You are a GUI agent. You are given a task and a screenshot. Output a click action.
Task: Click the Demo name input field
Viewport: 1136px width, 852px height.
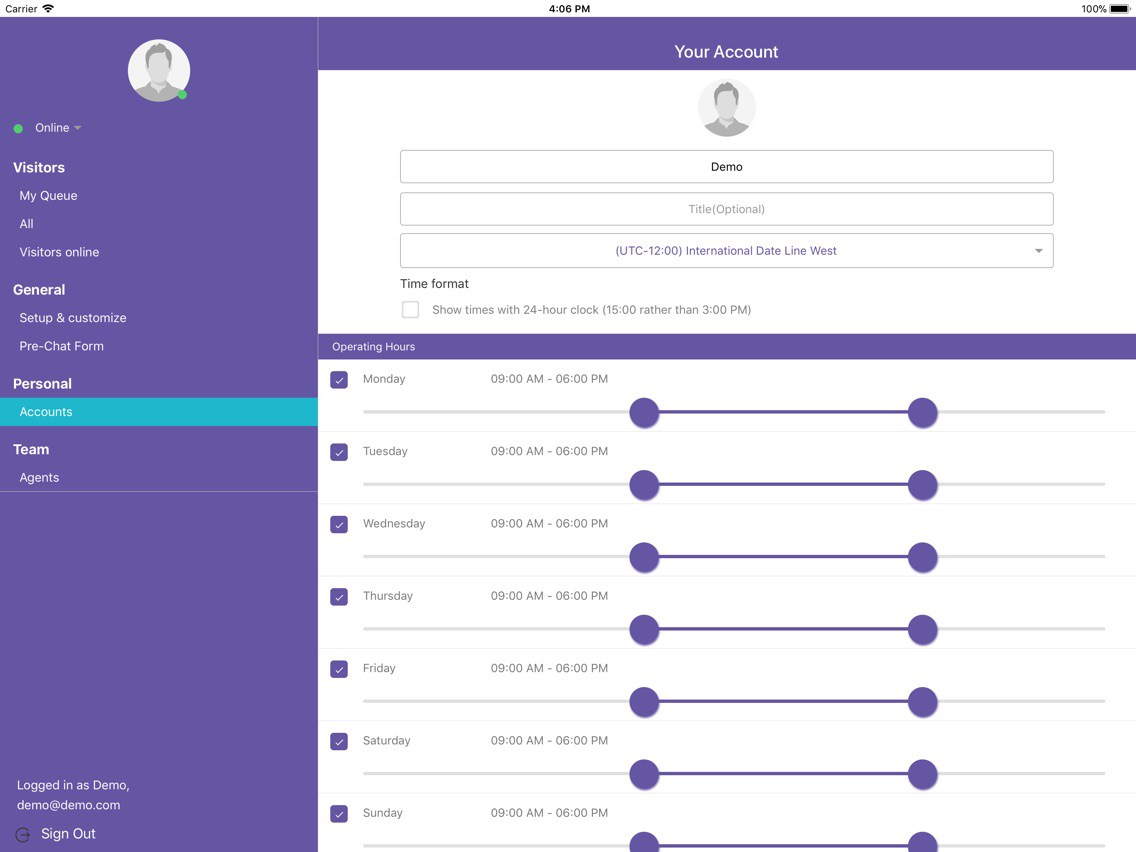click(727, 167)
